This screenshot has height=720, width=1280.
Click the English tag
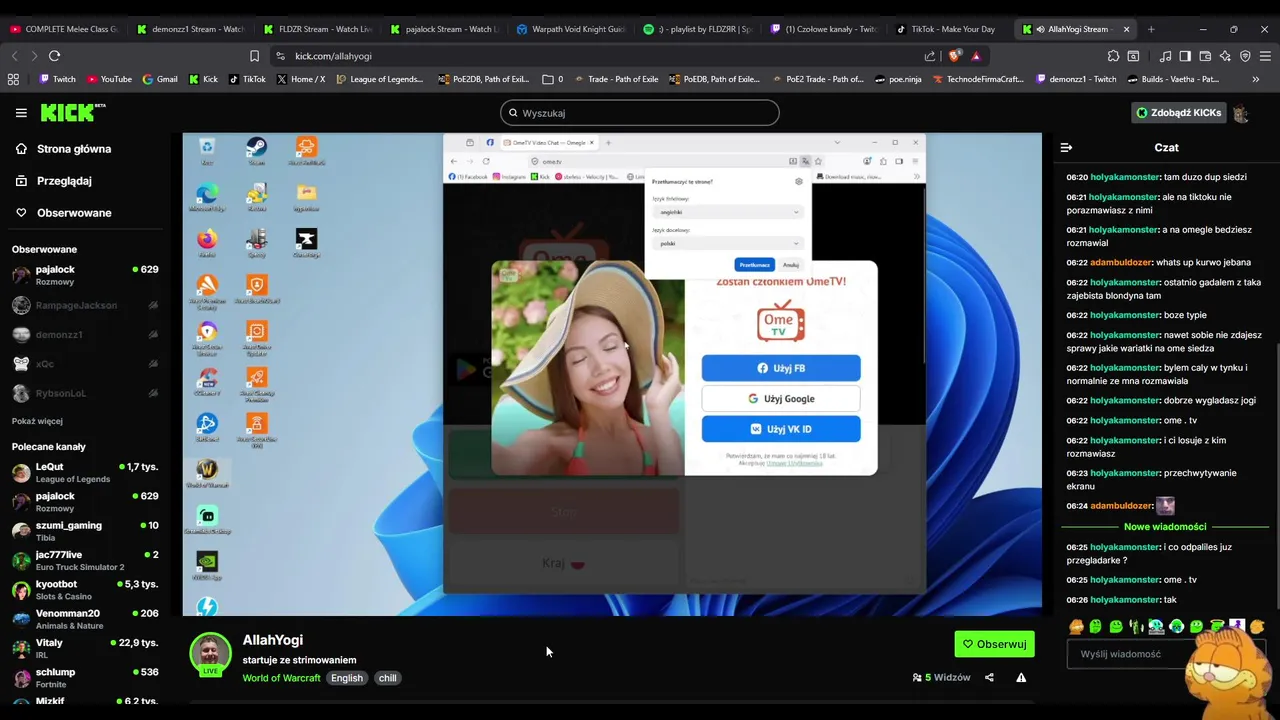click(347, 678)
